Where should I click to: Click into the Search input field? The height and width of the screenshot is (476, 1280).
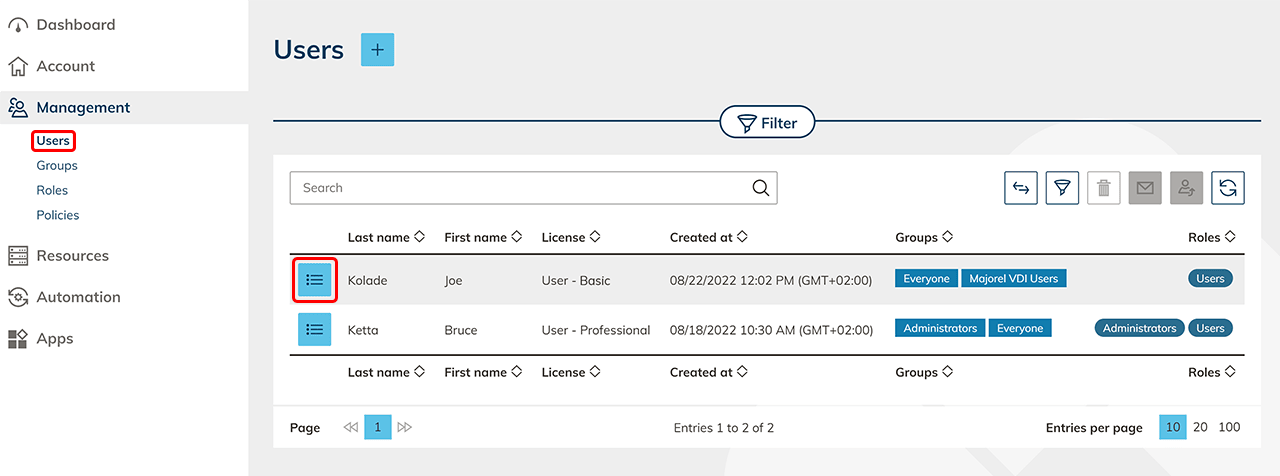[x=520, y=188]
